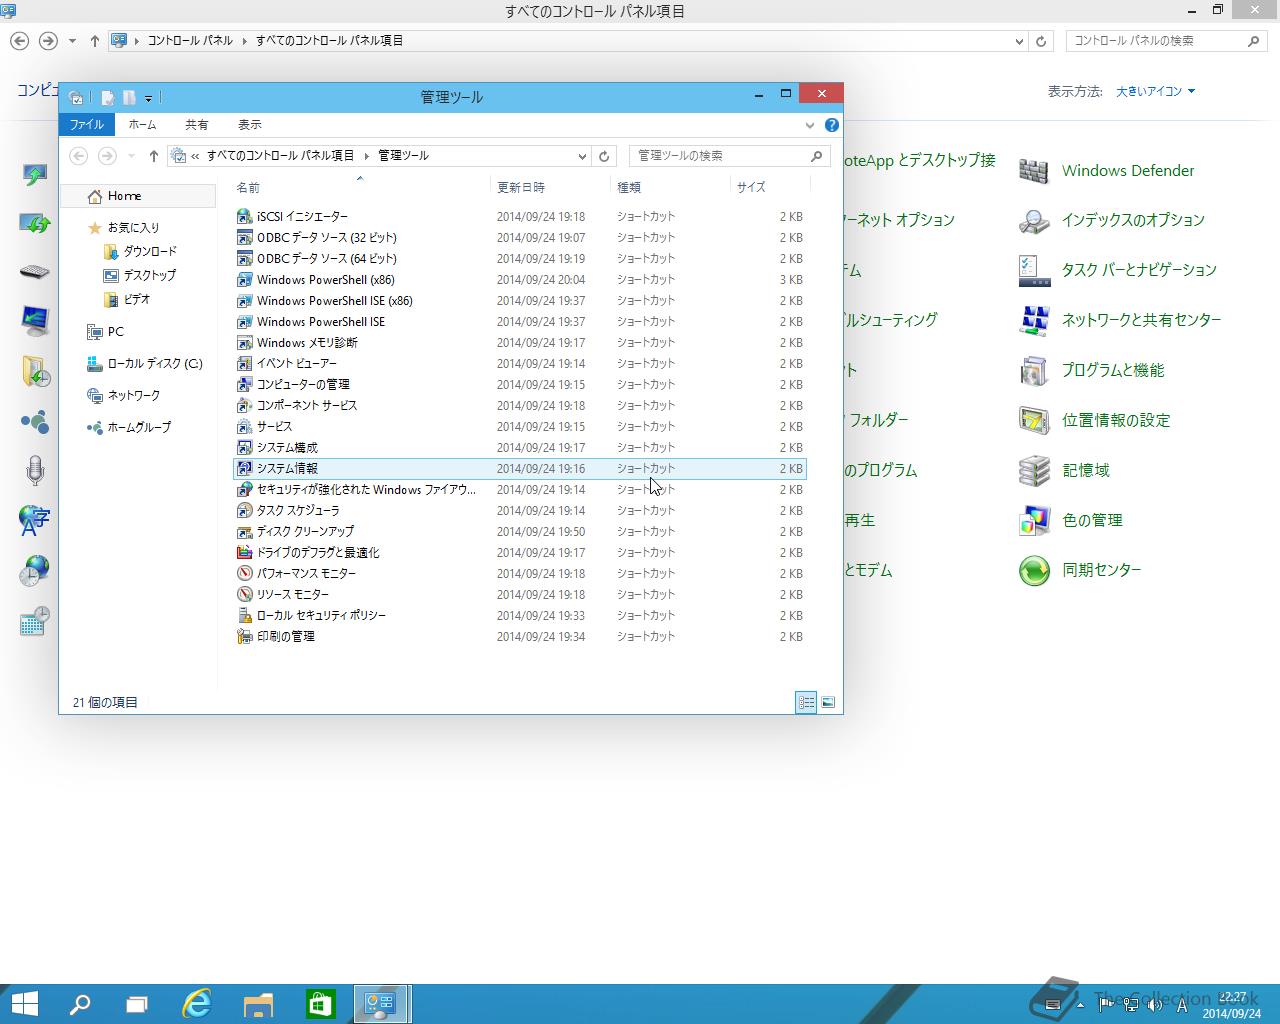Open Internet Explorer from taskbar
1280x1024 pixels.
(x=197, y=1004)
